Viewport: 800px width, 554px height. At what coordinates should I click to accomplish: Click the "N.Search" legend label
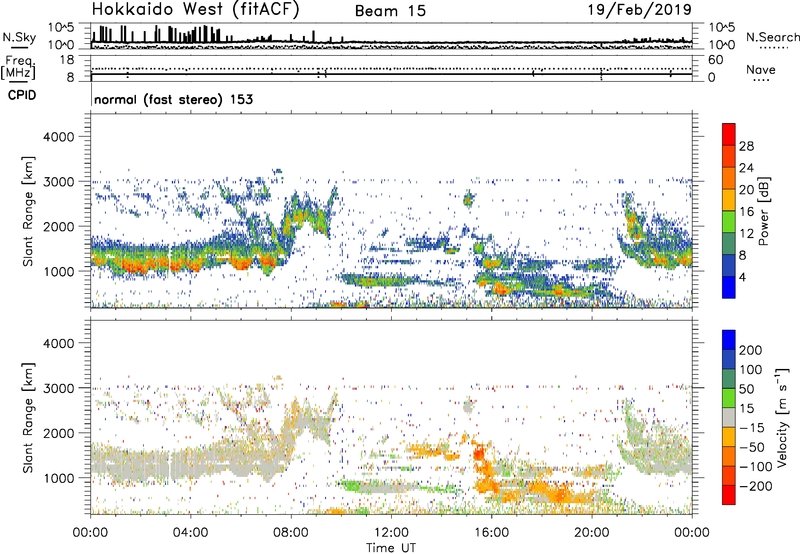click(772, 37)
